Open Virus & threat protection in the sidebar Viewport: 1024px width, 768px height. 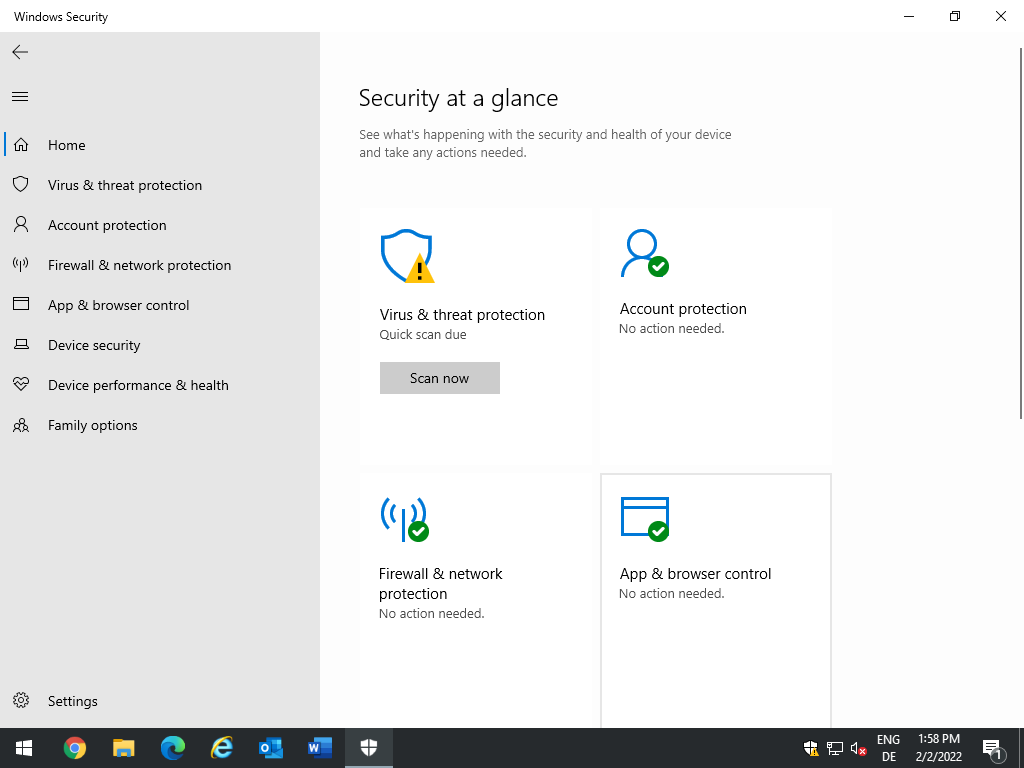tap(124, 185)
